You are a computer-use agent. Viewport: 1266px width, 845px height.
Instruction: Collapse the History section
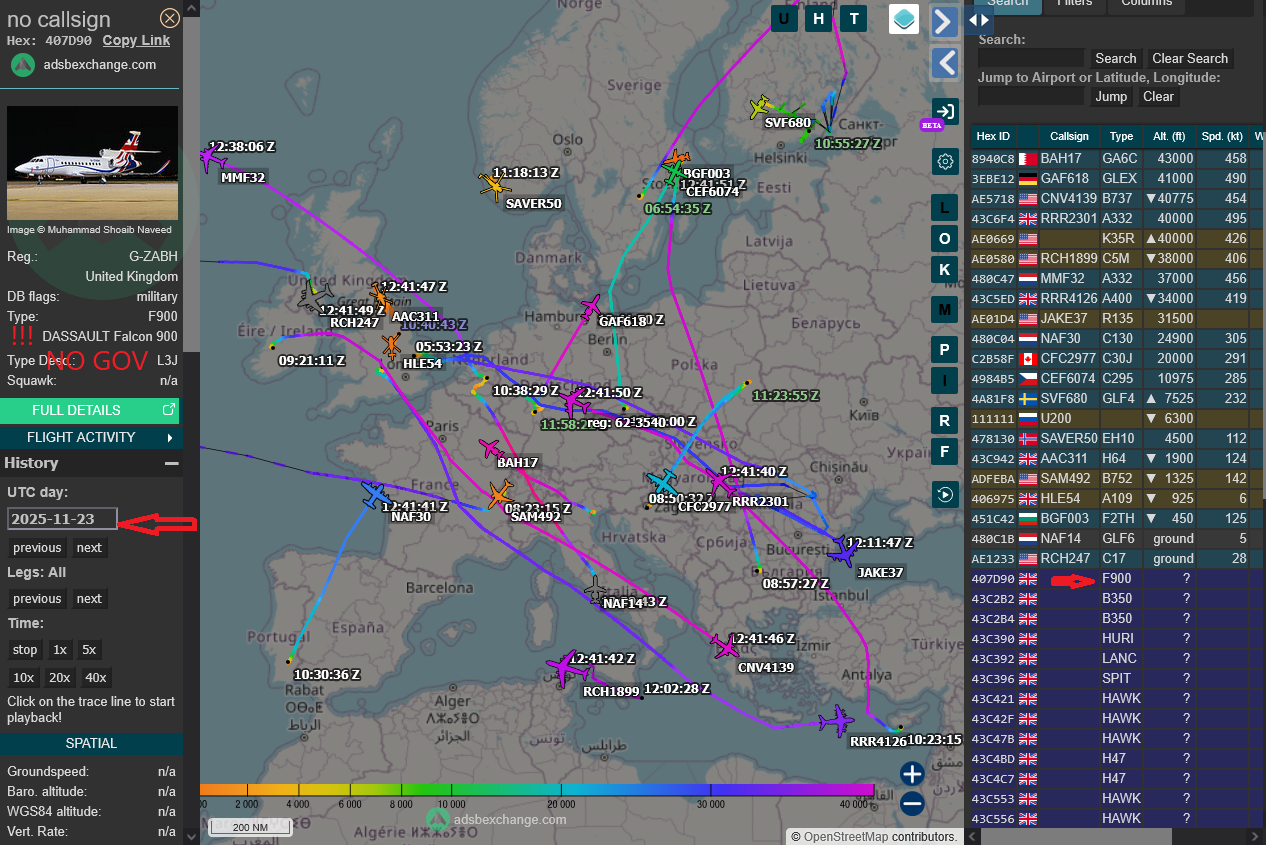pos(172,463)
